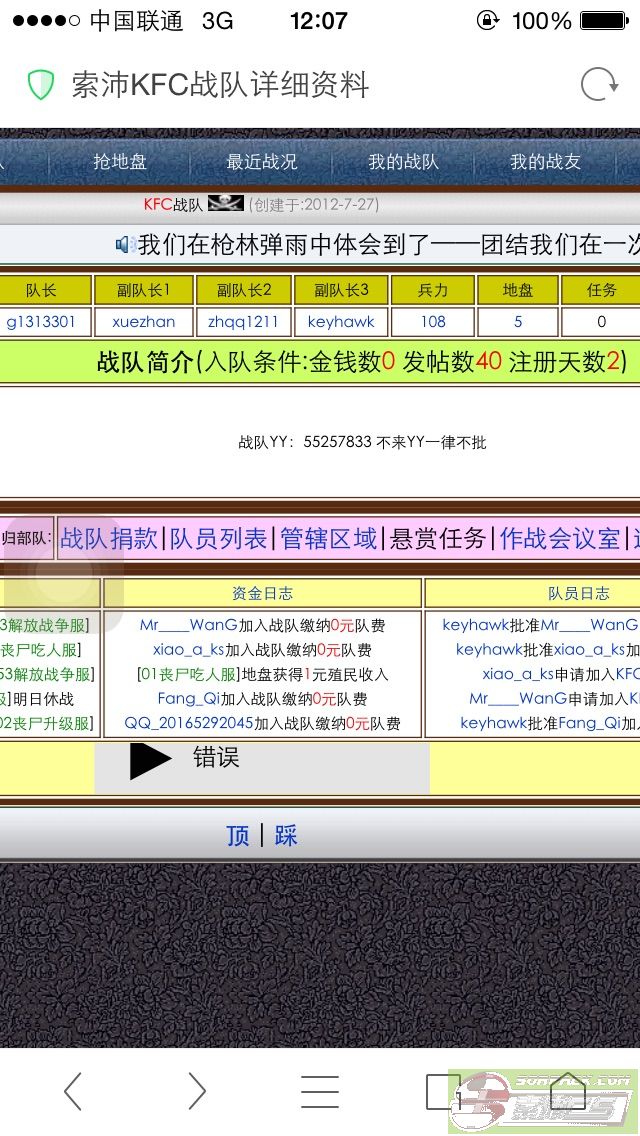640x1136 pixels.
Task: Open the browser hamburger menu
Action: pyautogui.click(x=319, y=1091)
